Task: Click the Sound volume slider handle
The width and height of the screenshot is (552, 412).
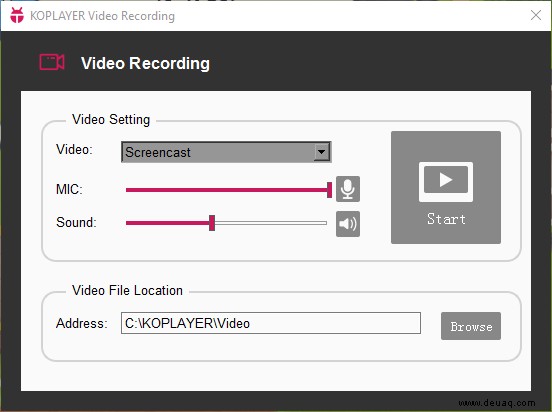Action: click(212, 223)
